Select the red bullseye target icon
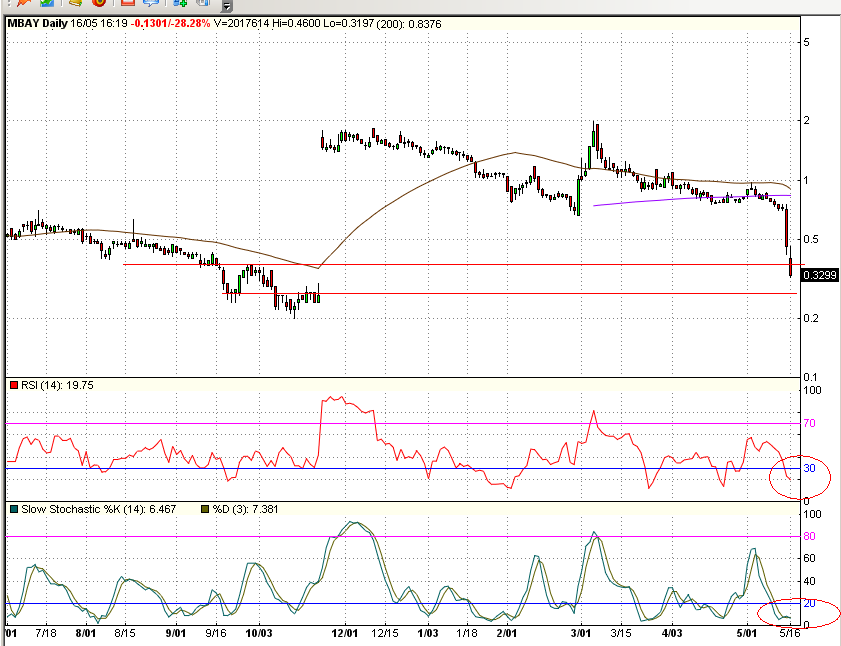The width and height of the screenshot is (841, 646). click(x=100, y=6)
